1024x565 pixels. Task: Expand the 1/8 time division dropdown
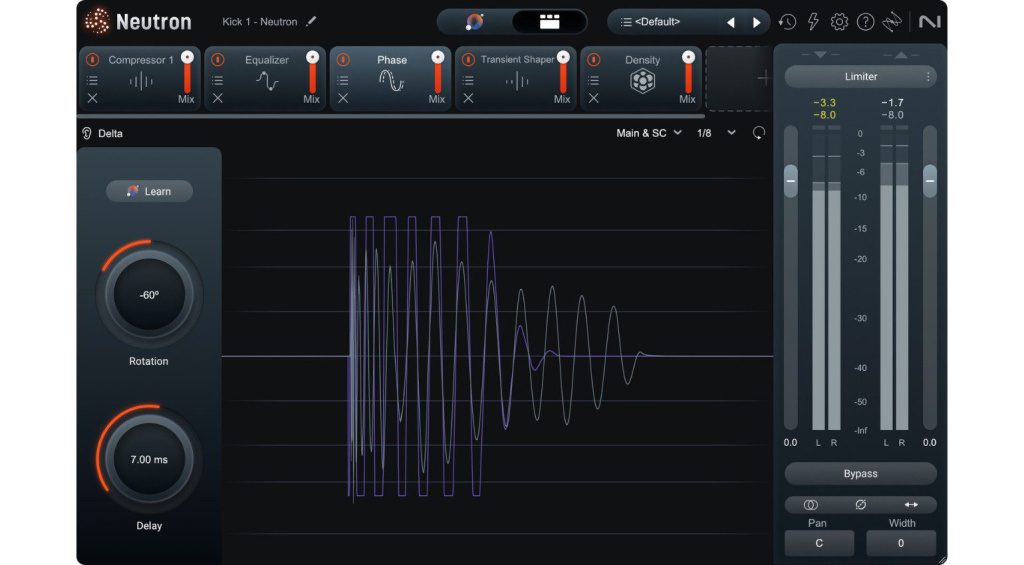pos(716,133)
